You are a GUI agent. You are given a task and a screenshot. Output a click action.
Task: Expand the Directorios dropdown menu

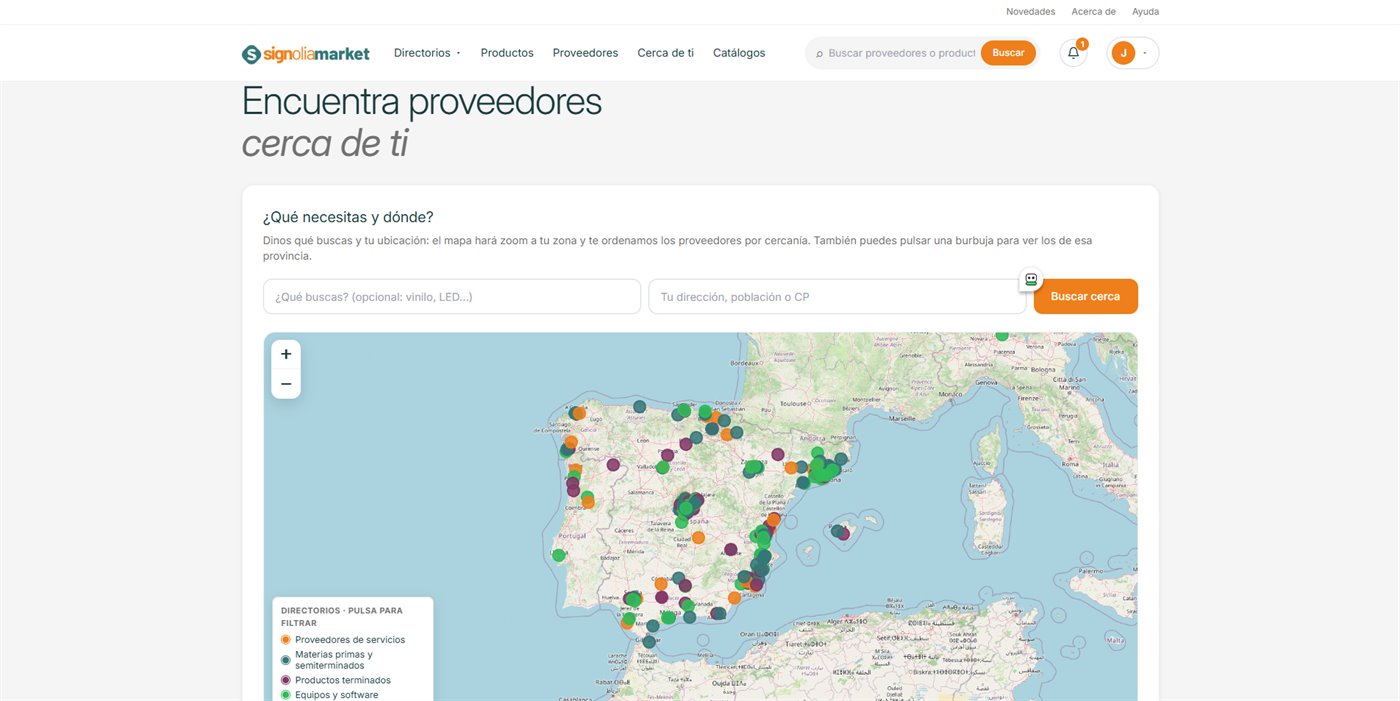[427, 53]
